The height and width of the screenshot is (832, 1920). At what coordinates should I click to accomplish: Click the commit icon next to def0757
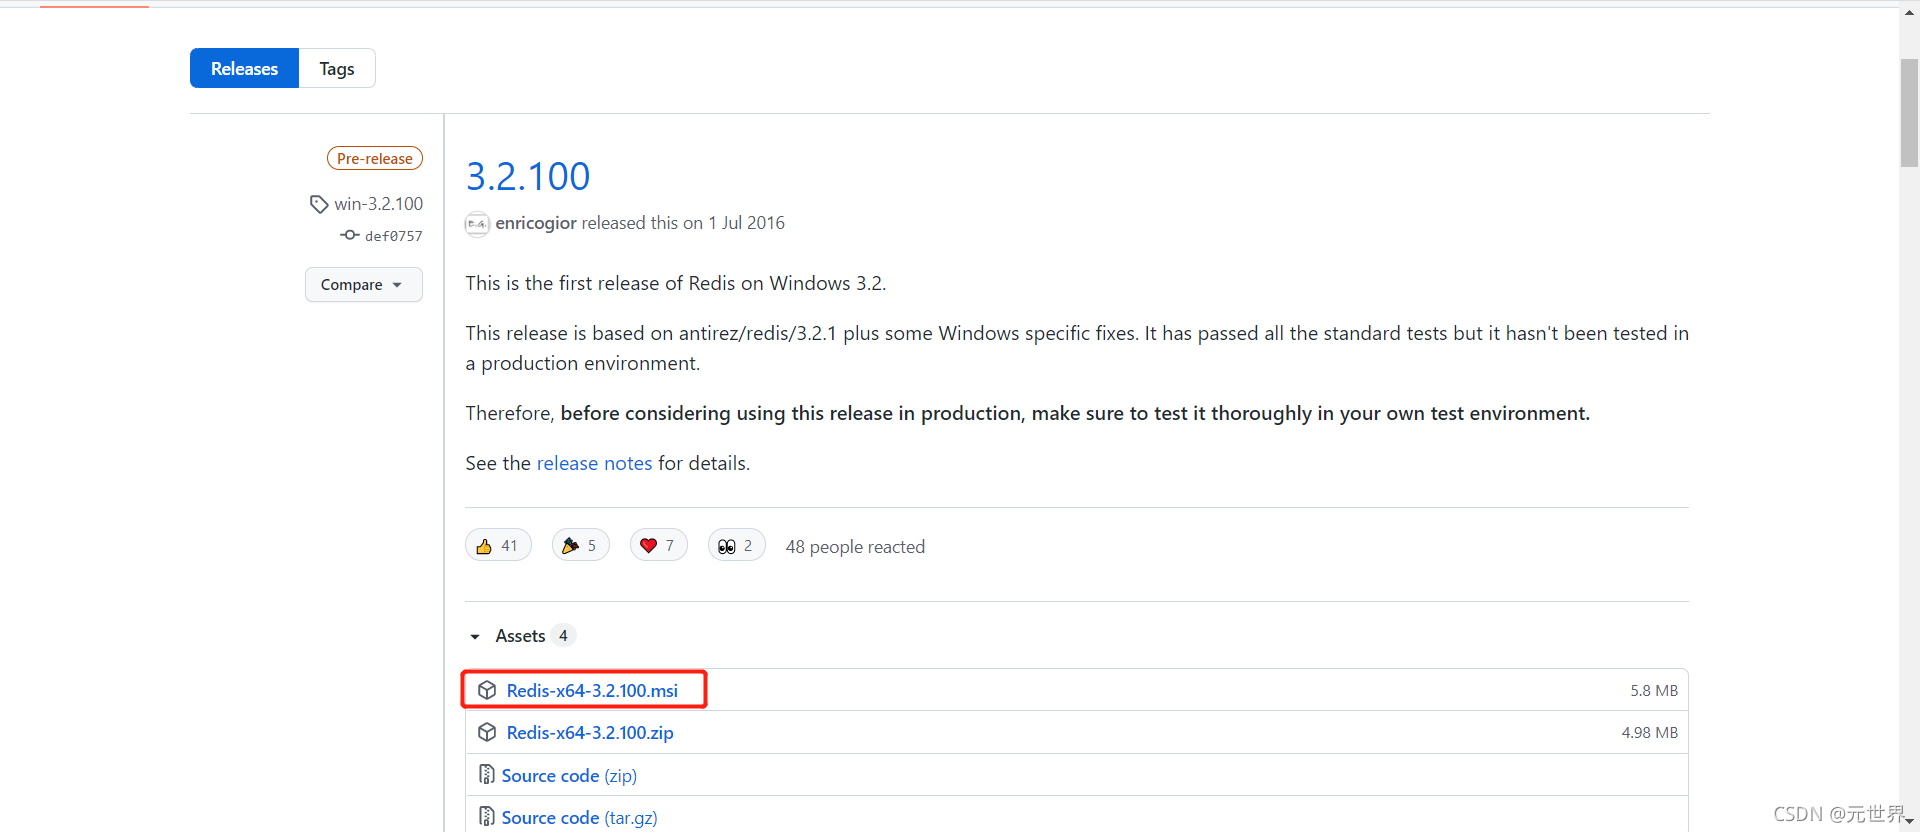(x=349, y=235)
